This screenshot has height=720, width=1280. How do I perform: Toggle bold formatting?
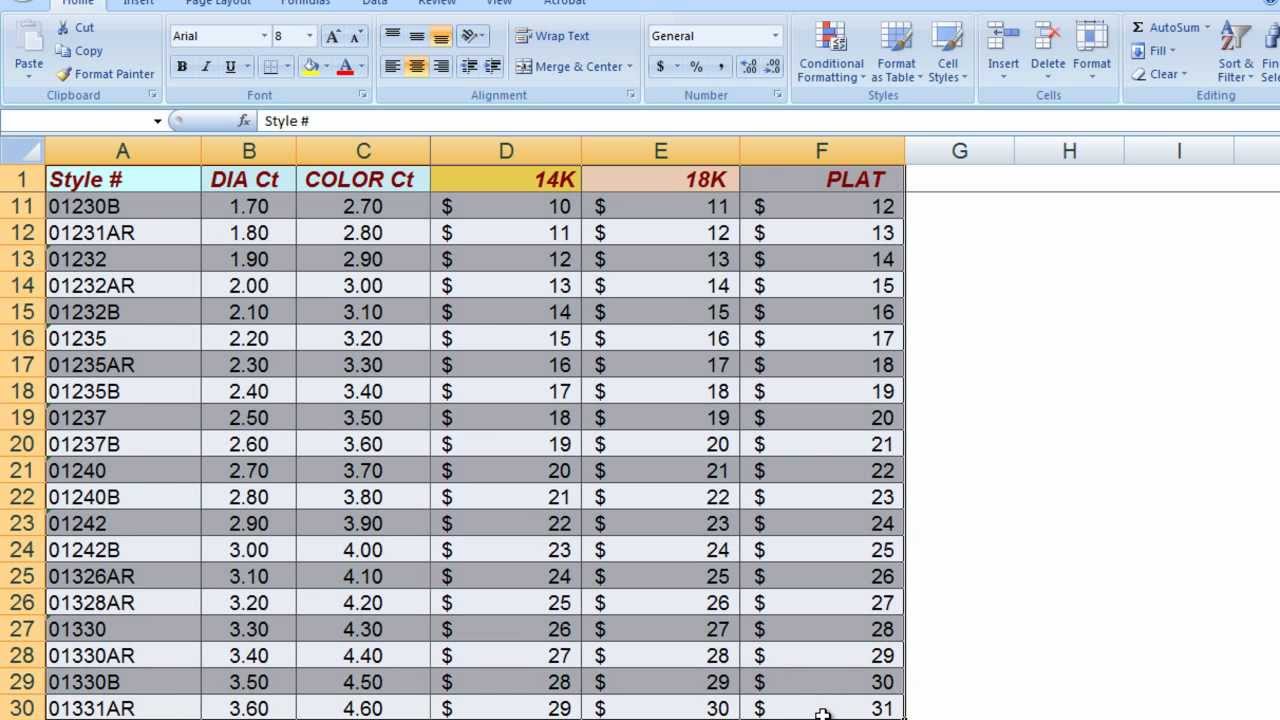click(182, 67)
